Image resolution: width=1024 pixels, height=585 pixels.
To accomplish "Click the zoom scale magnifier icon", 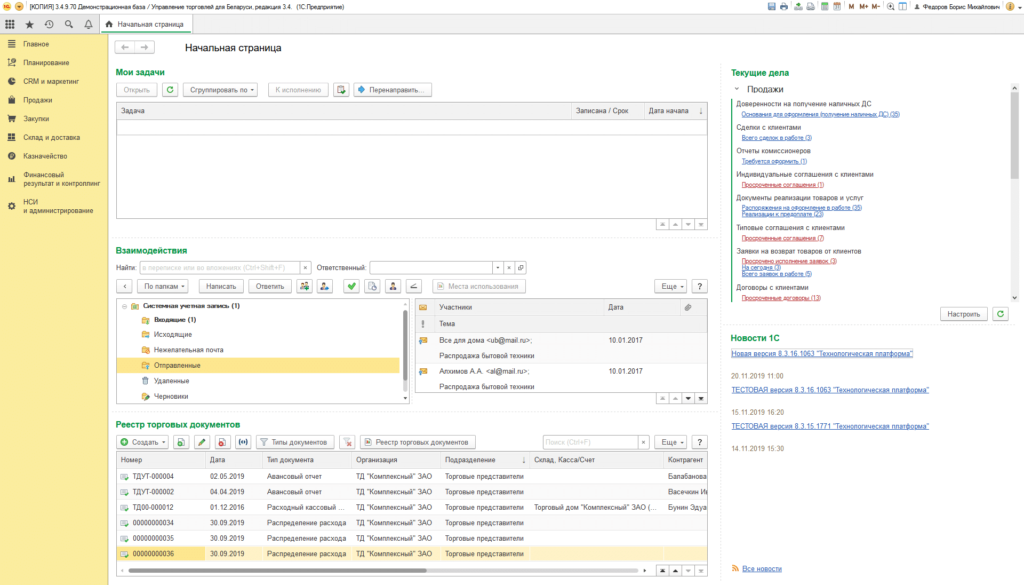I will click(890, 7).
